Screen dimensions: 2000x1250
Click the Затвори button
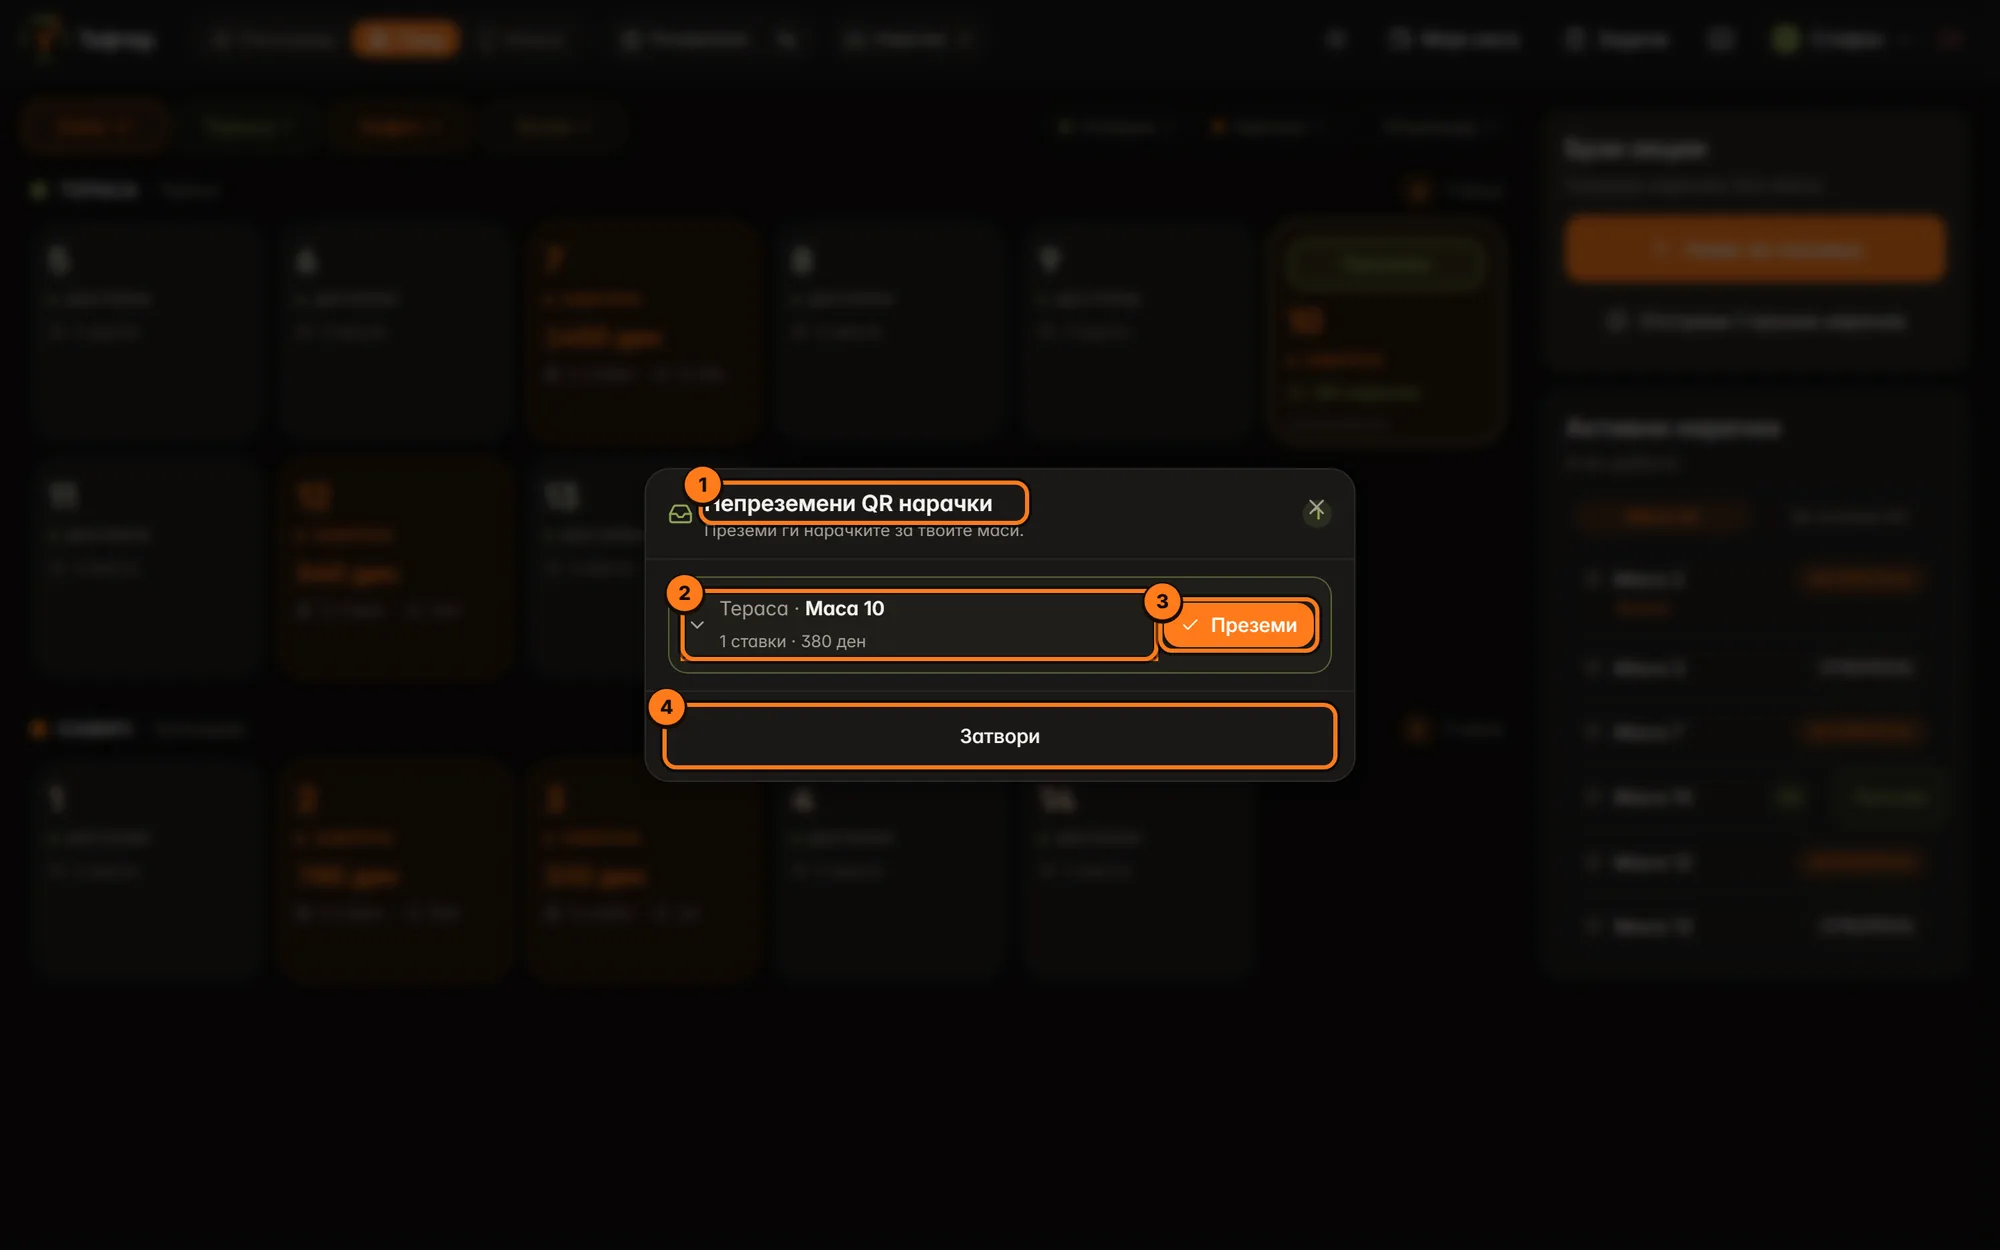click(x=999, y=736)
